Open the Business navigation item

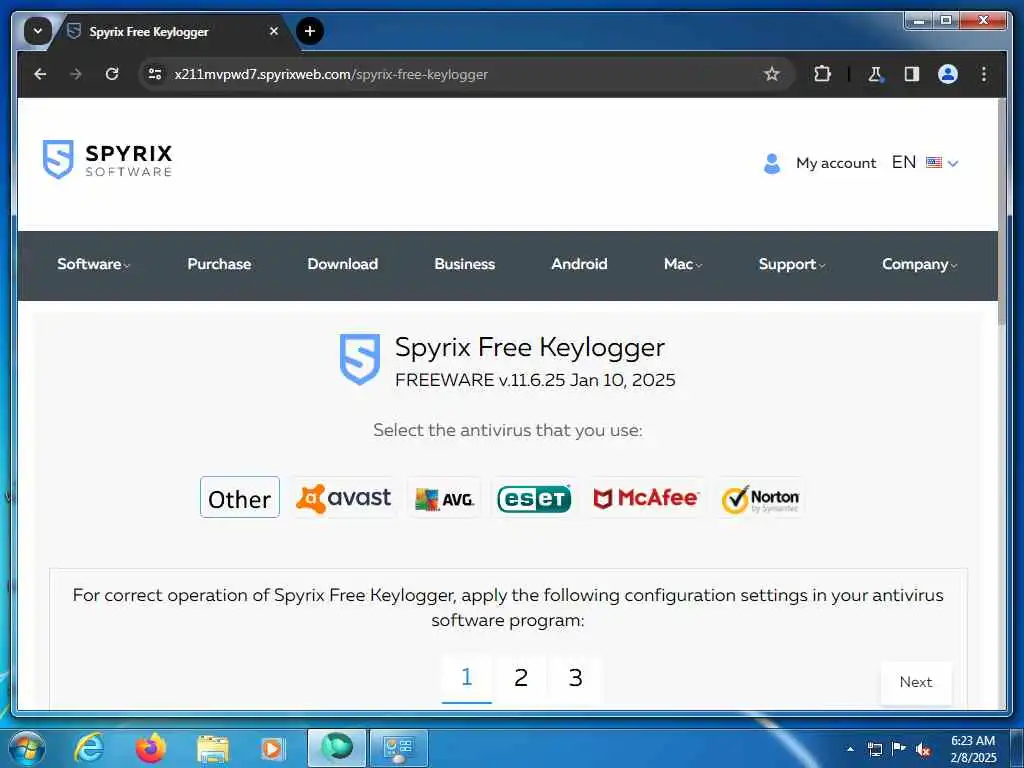coord(464,264)
